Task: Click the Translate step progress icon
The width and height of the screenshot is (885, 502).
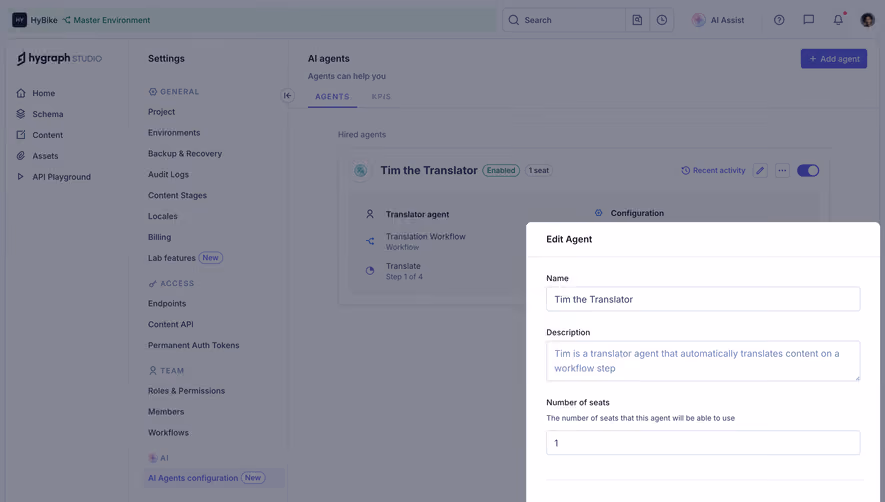Action: pos(370,270)
